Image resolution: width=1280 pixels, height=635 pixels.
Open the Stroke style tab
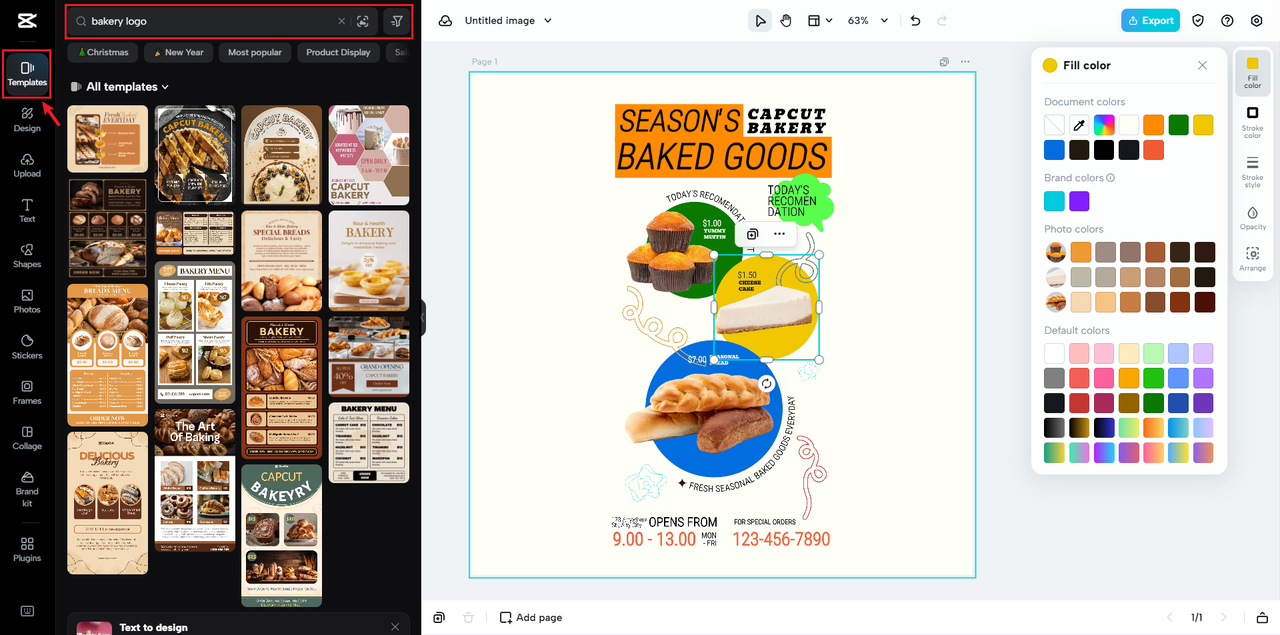pos(1252,172)
